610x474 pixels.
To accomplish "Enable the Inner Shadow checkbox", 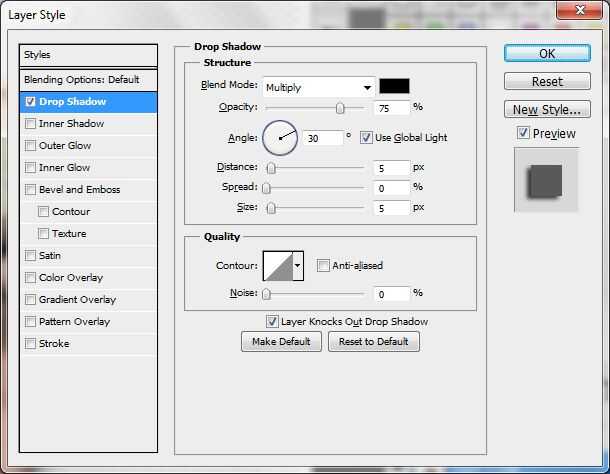I will coord(30,124).
